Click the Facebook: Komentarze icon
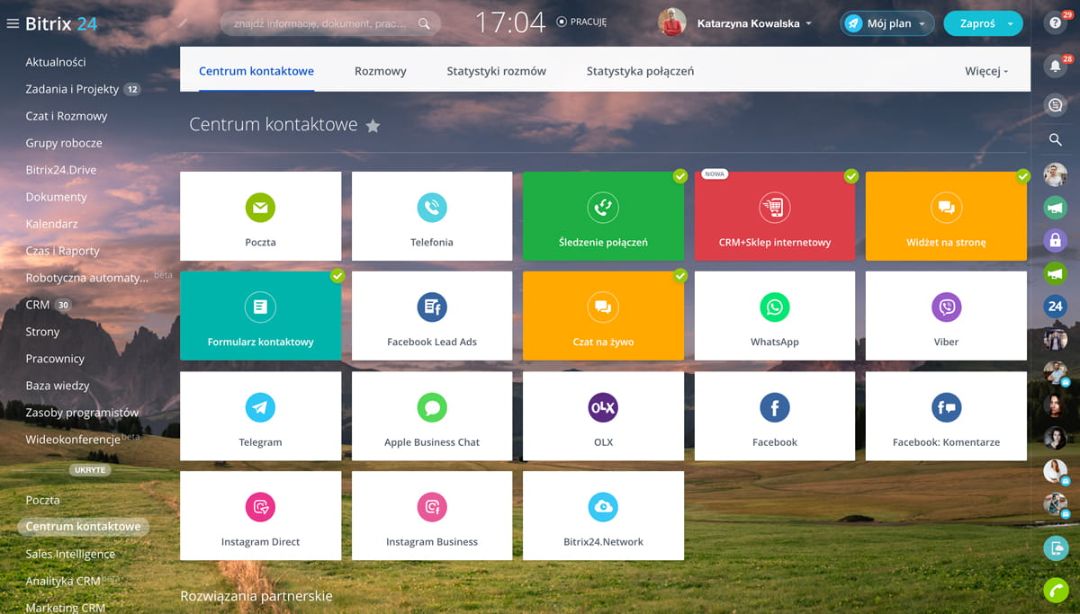This screenshot has width=1080, height=614. (946, 407)
